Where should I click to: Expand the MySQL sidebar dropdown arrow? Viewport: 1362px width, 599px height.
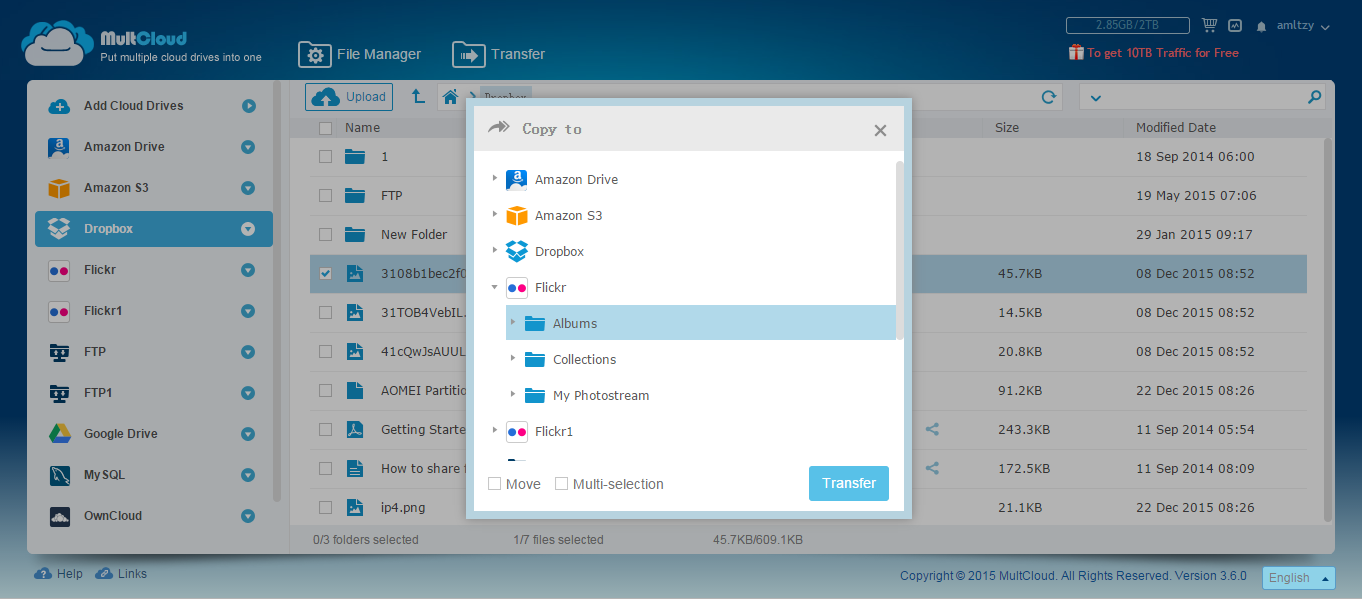(x=248, y=475)
